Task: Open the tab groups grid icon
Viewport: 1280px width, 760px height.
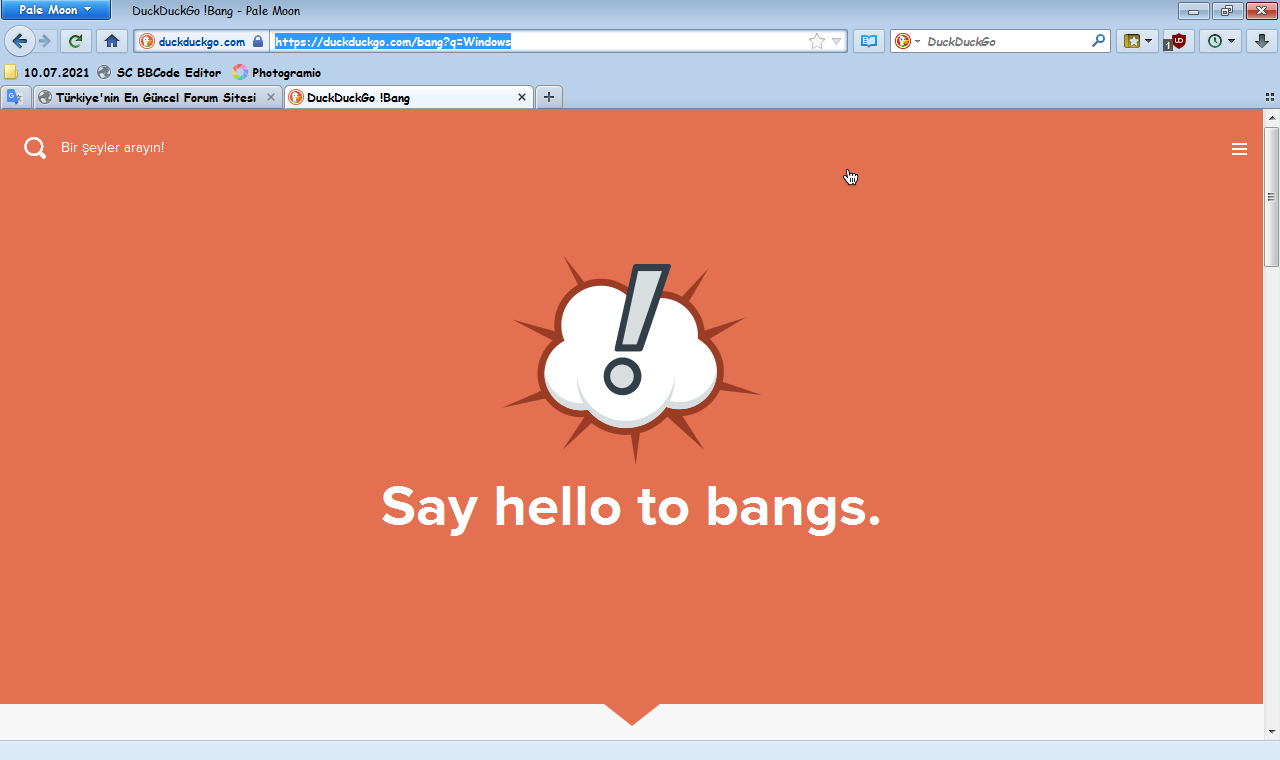Action: 1269,97
